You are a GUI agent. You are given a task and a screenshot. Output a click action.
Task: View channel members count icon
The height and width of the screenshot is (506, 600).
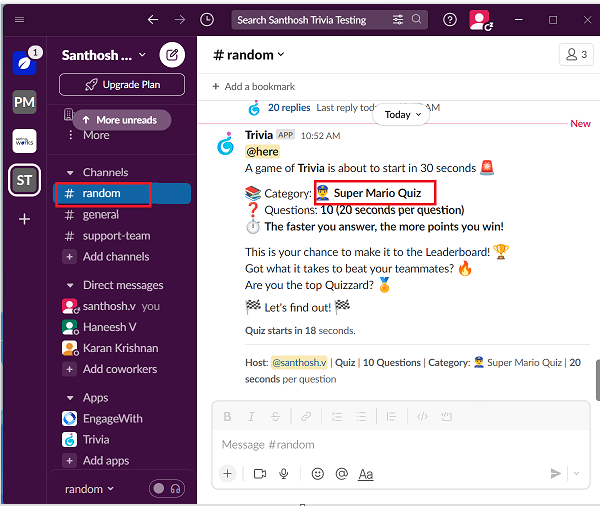576,55
